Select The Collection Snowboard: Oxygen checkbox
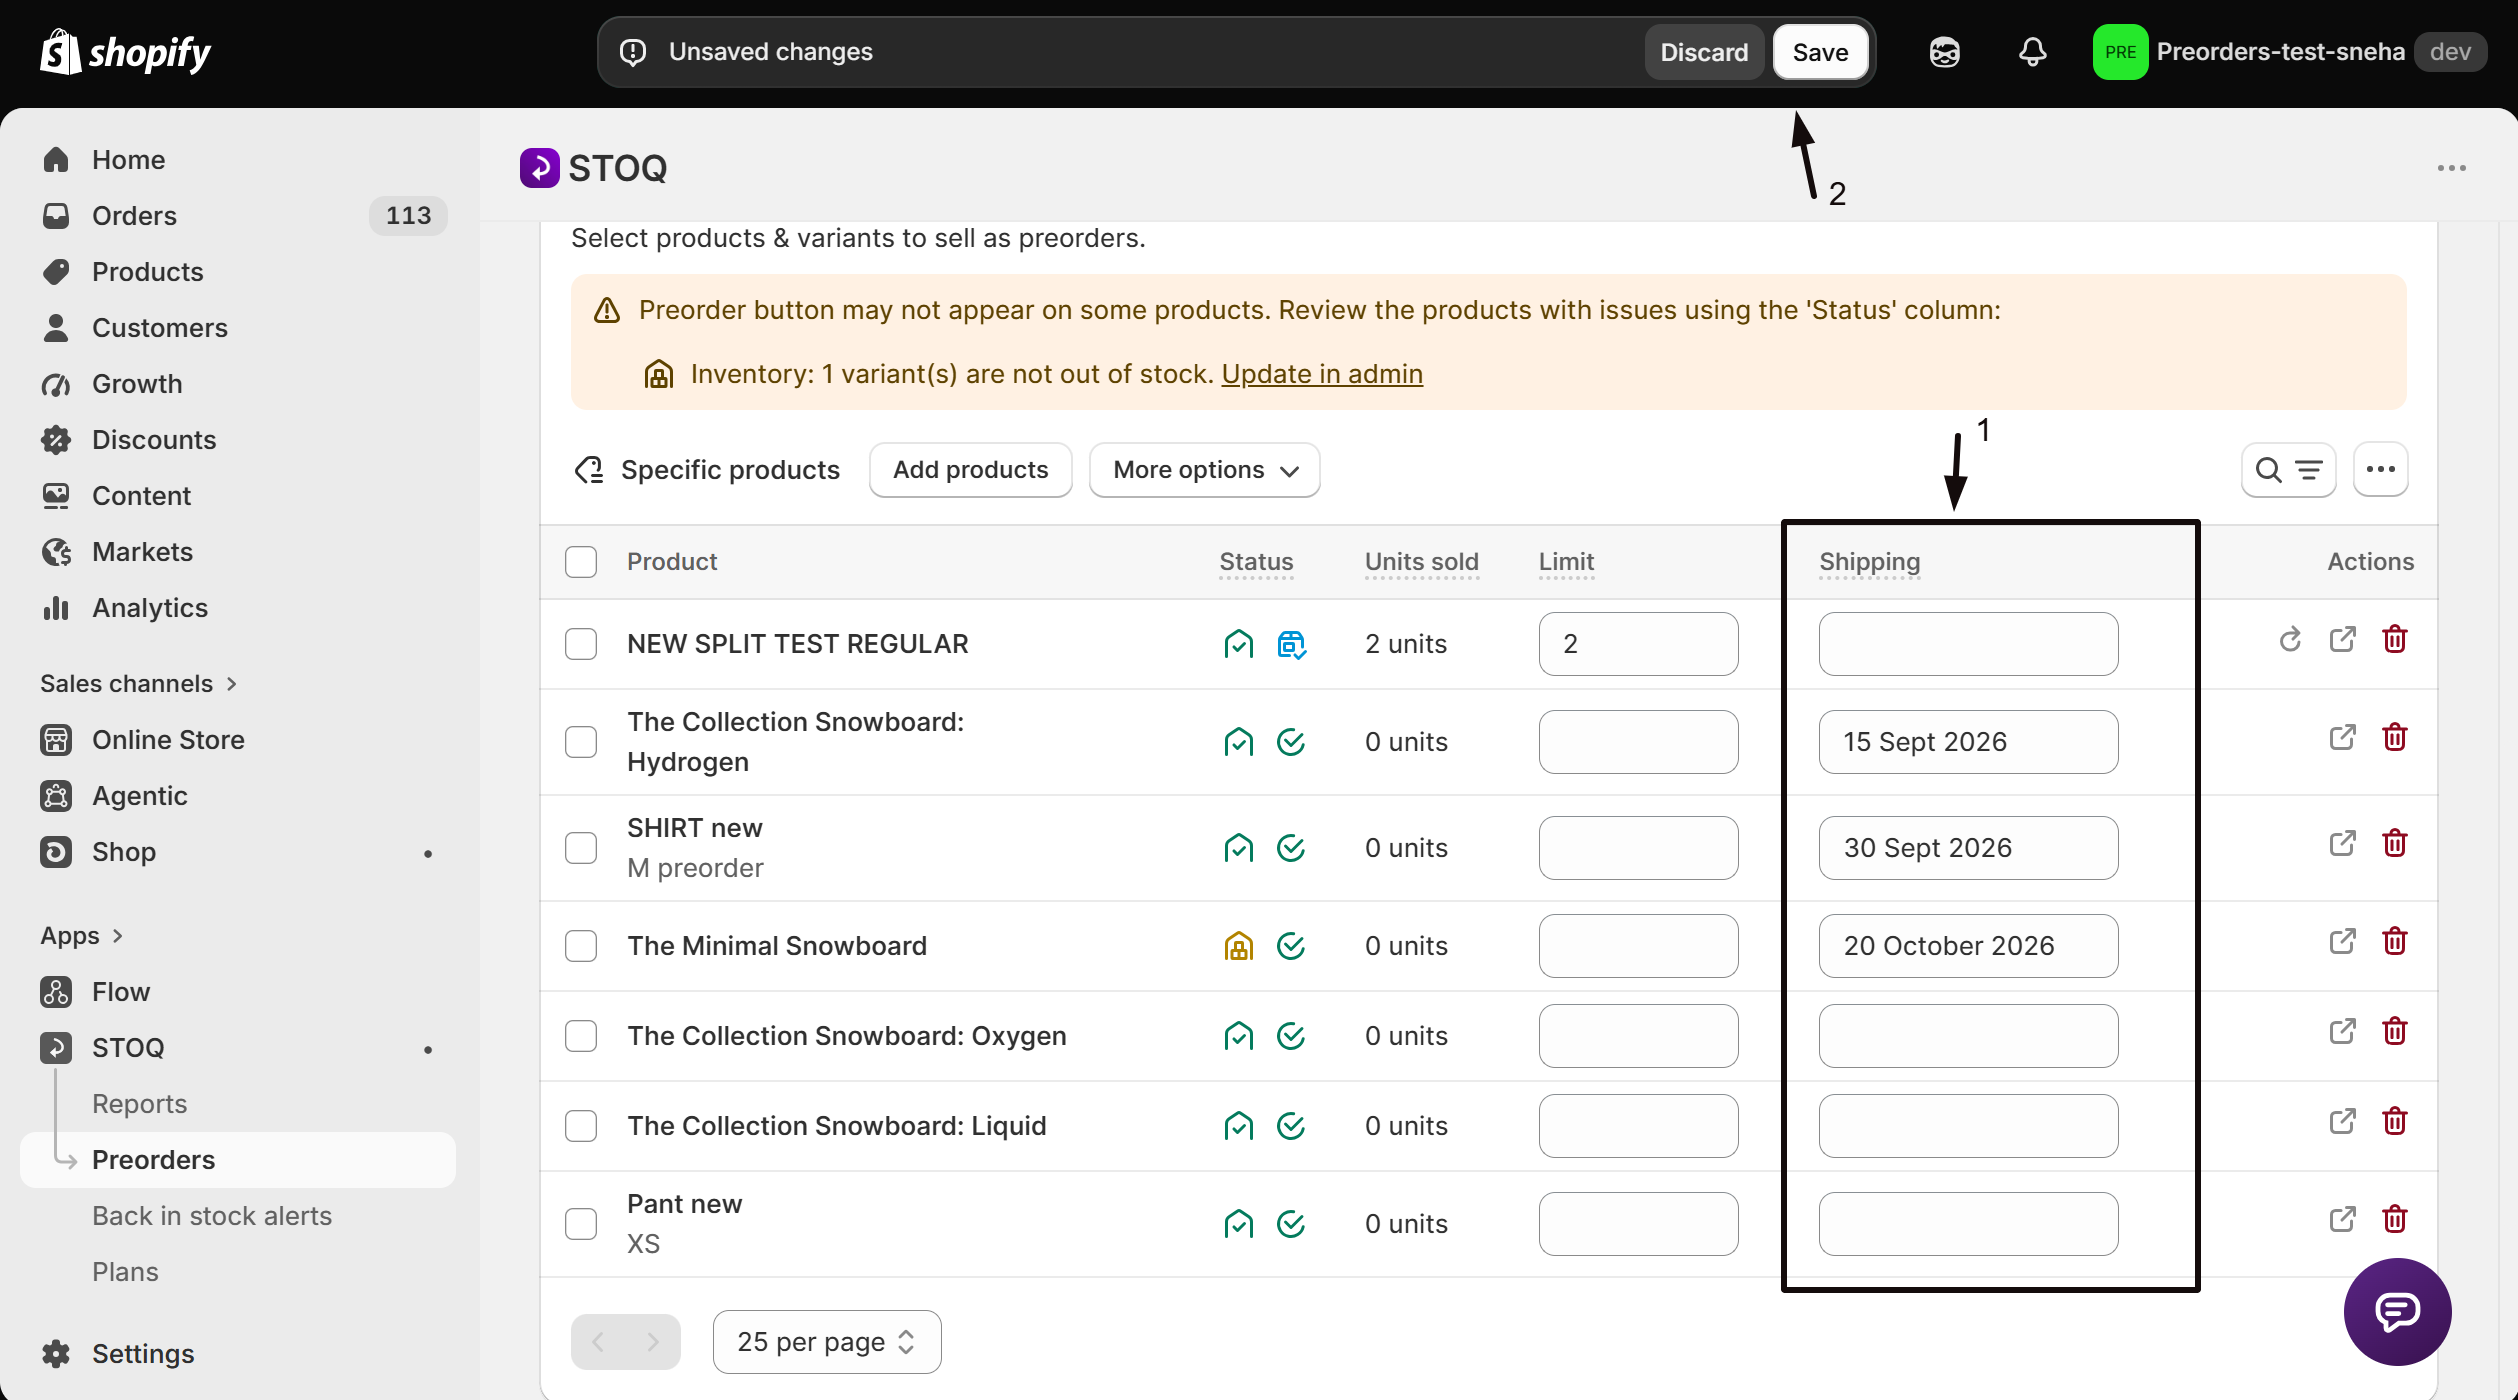The image size is (2518, 1400). click(x=581, y=1036)
